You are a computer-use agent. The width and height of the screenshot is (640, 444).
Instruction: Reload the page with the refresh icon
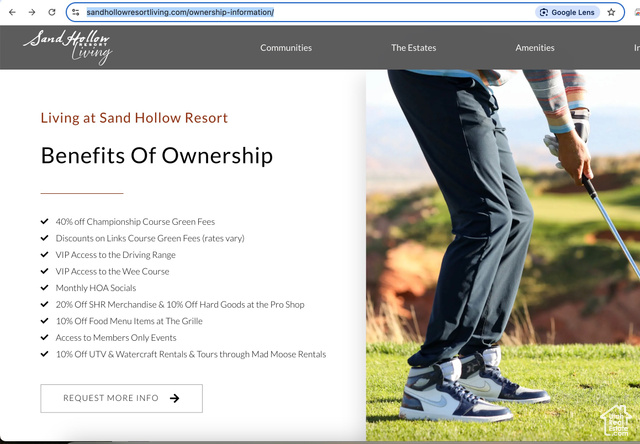pos(53,12)
